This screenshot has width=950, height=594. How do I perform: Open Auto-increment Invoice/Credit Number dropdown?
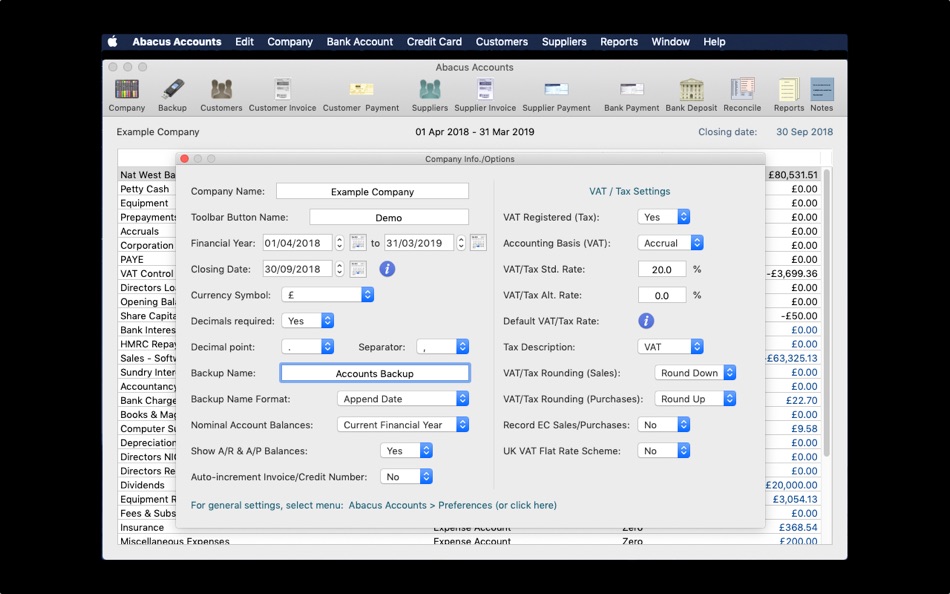click(407, 477)
